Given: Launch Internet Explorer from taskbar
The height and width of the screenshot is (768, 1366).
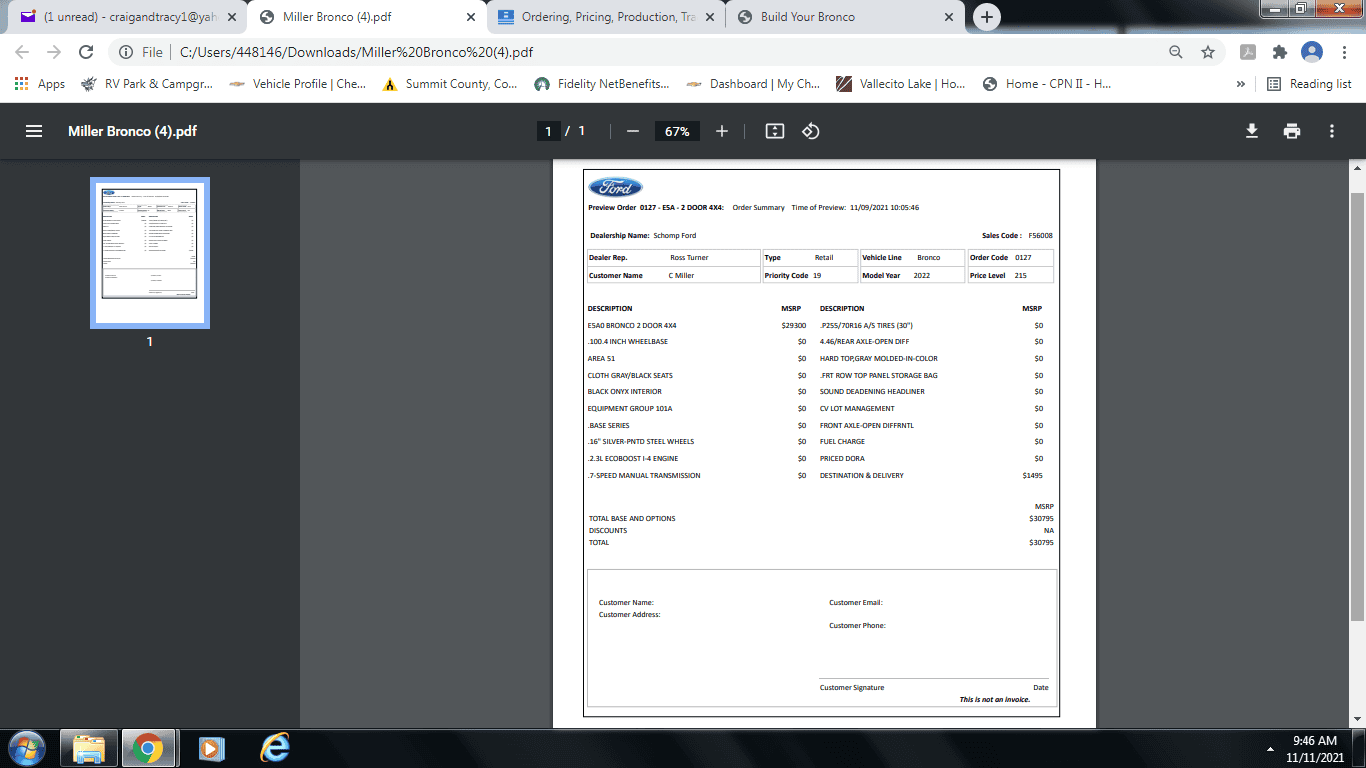Looking at the screenshot, I should (274, 748).
